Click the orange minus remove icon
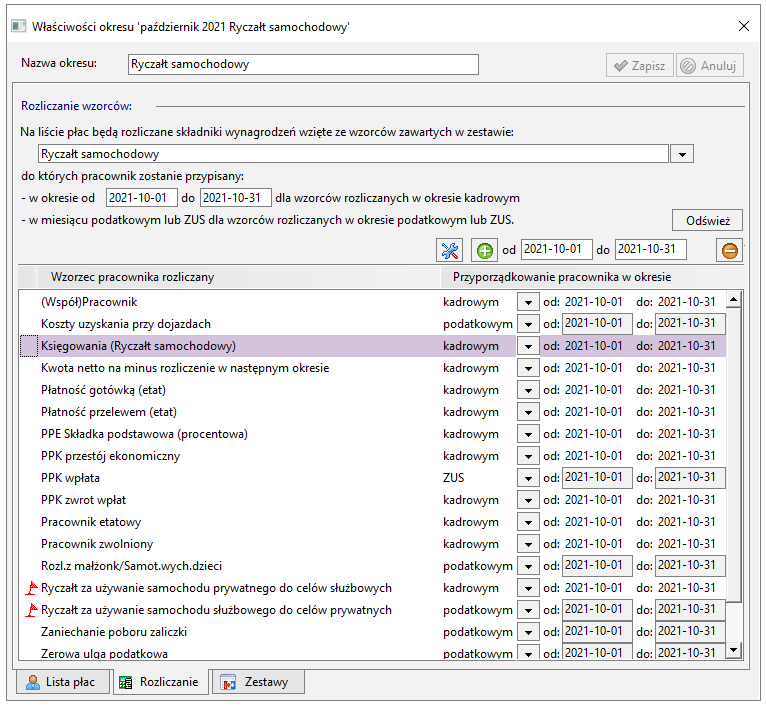The height and width of the screenshot is (707, 766). point(729,251)
